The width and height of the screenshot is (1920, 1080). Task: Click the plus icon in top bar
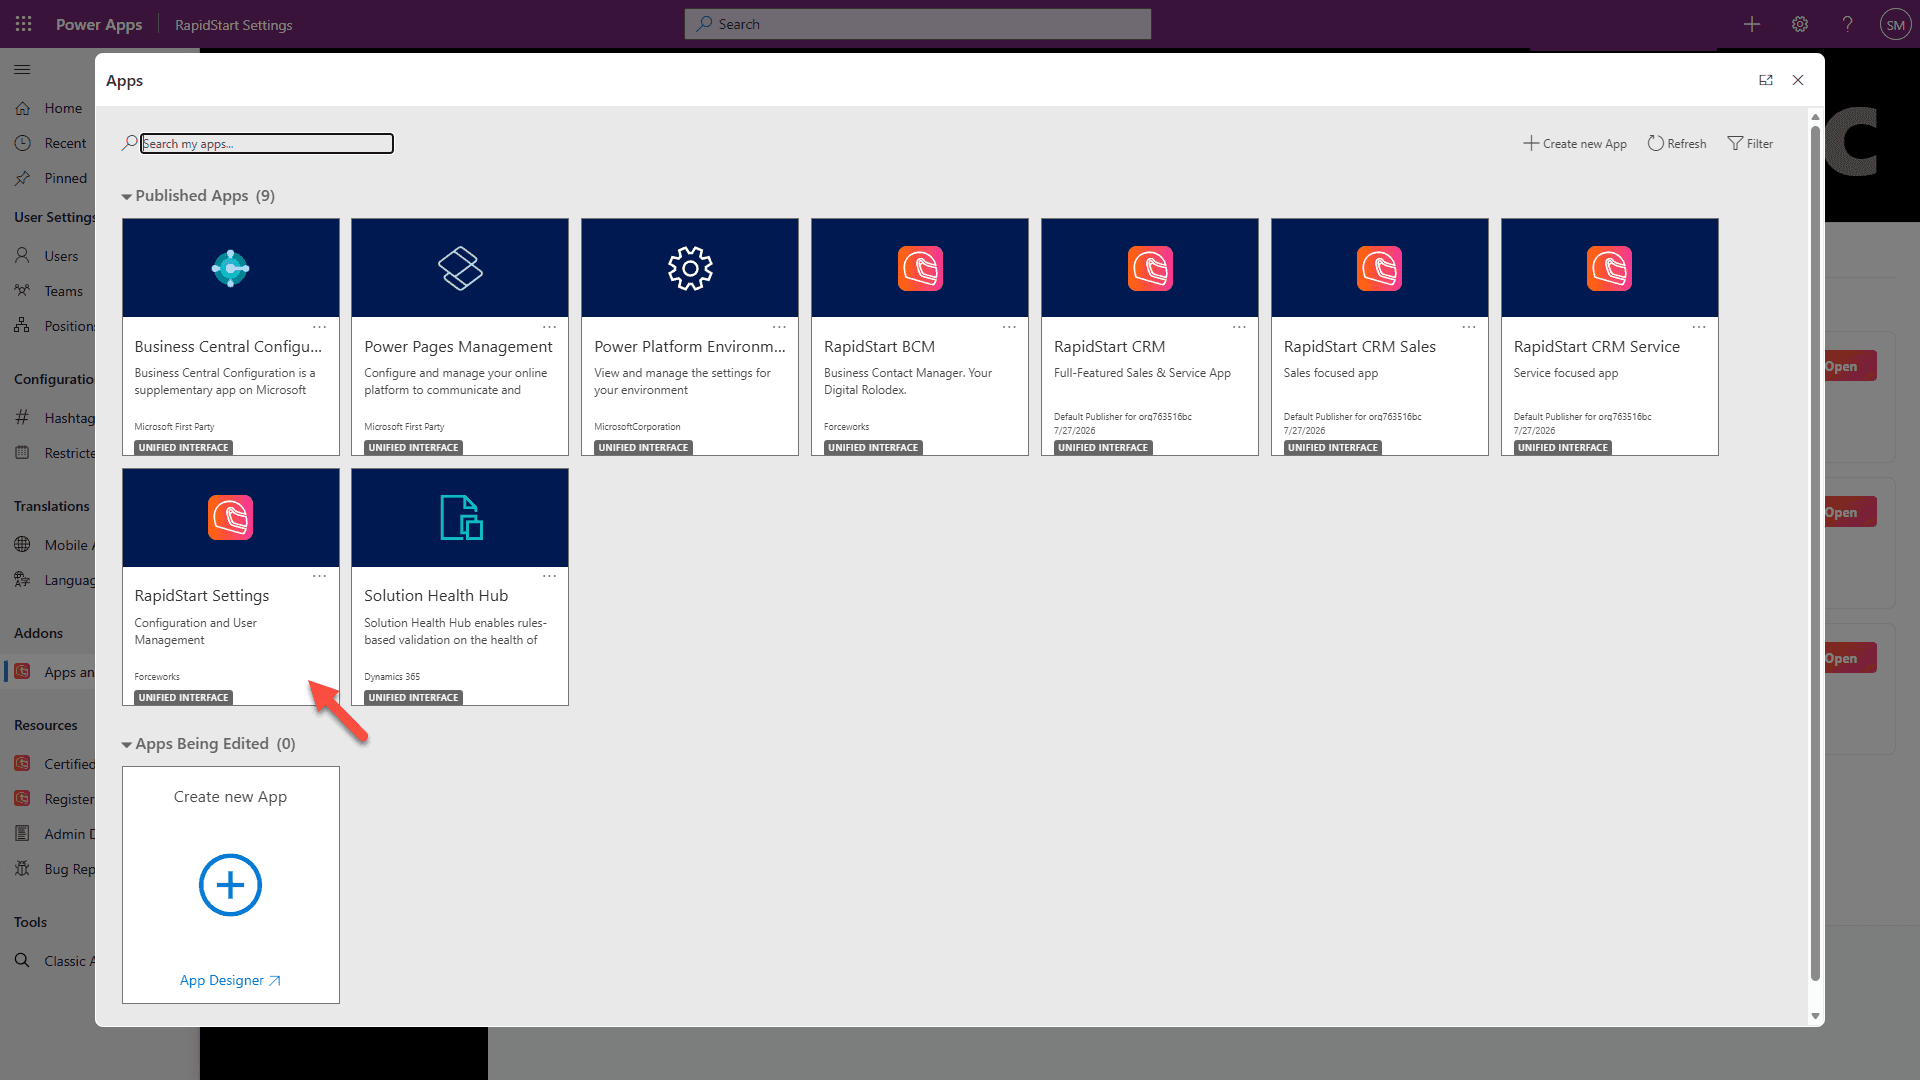[x=1752, y=24]
